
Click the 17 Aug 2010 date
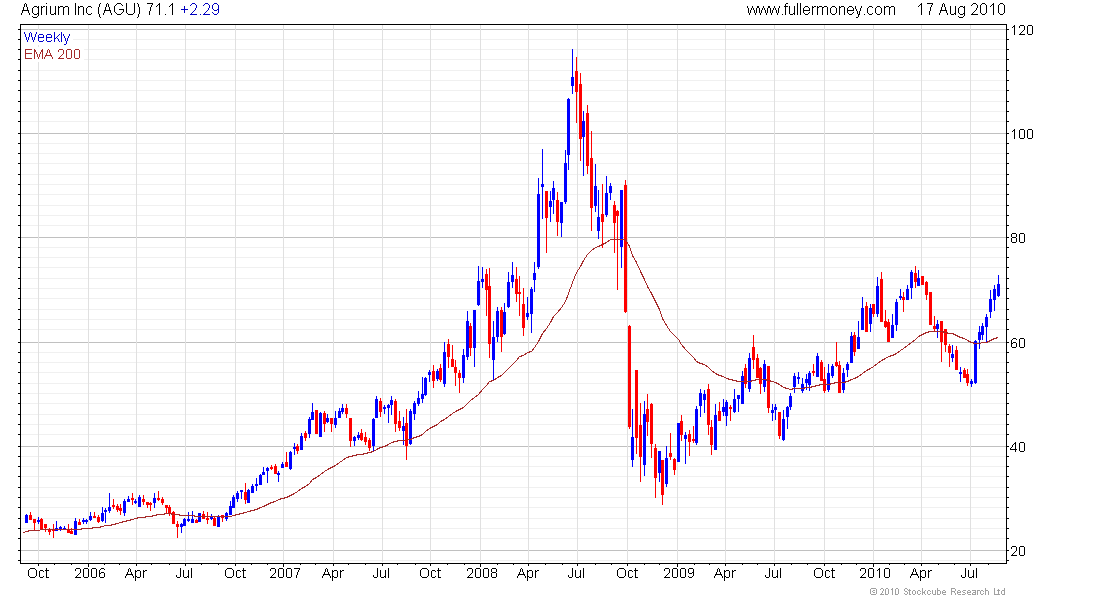click(961, 10)
